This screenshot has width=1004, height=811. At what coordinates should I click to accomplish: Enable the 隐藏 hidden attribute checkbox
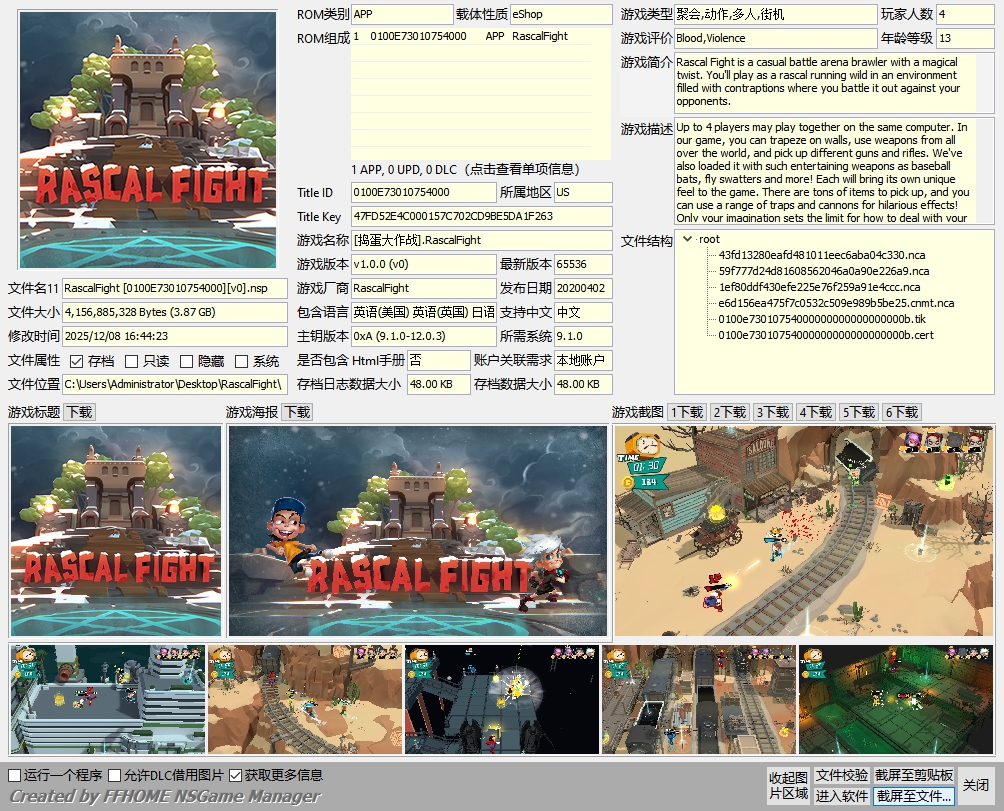click(187, 361)
